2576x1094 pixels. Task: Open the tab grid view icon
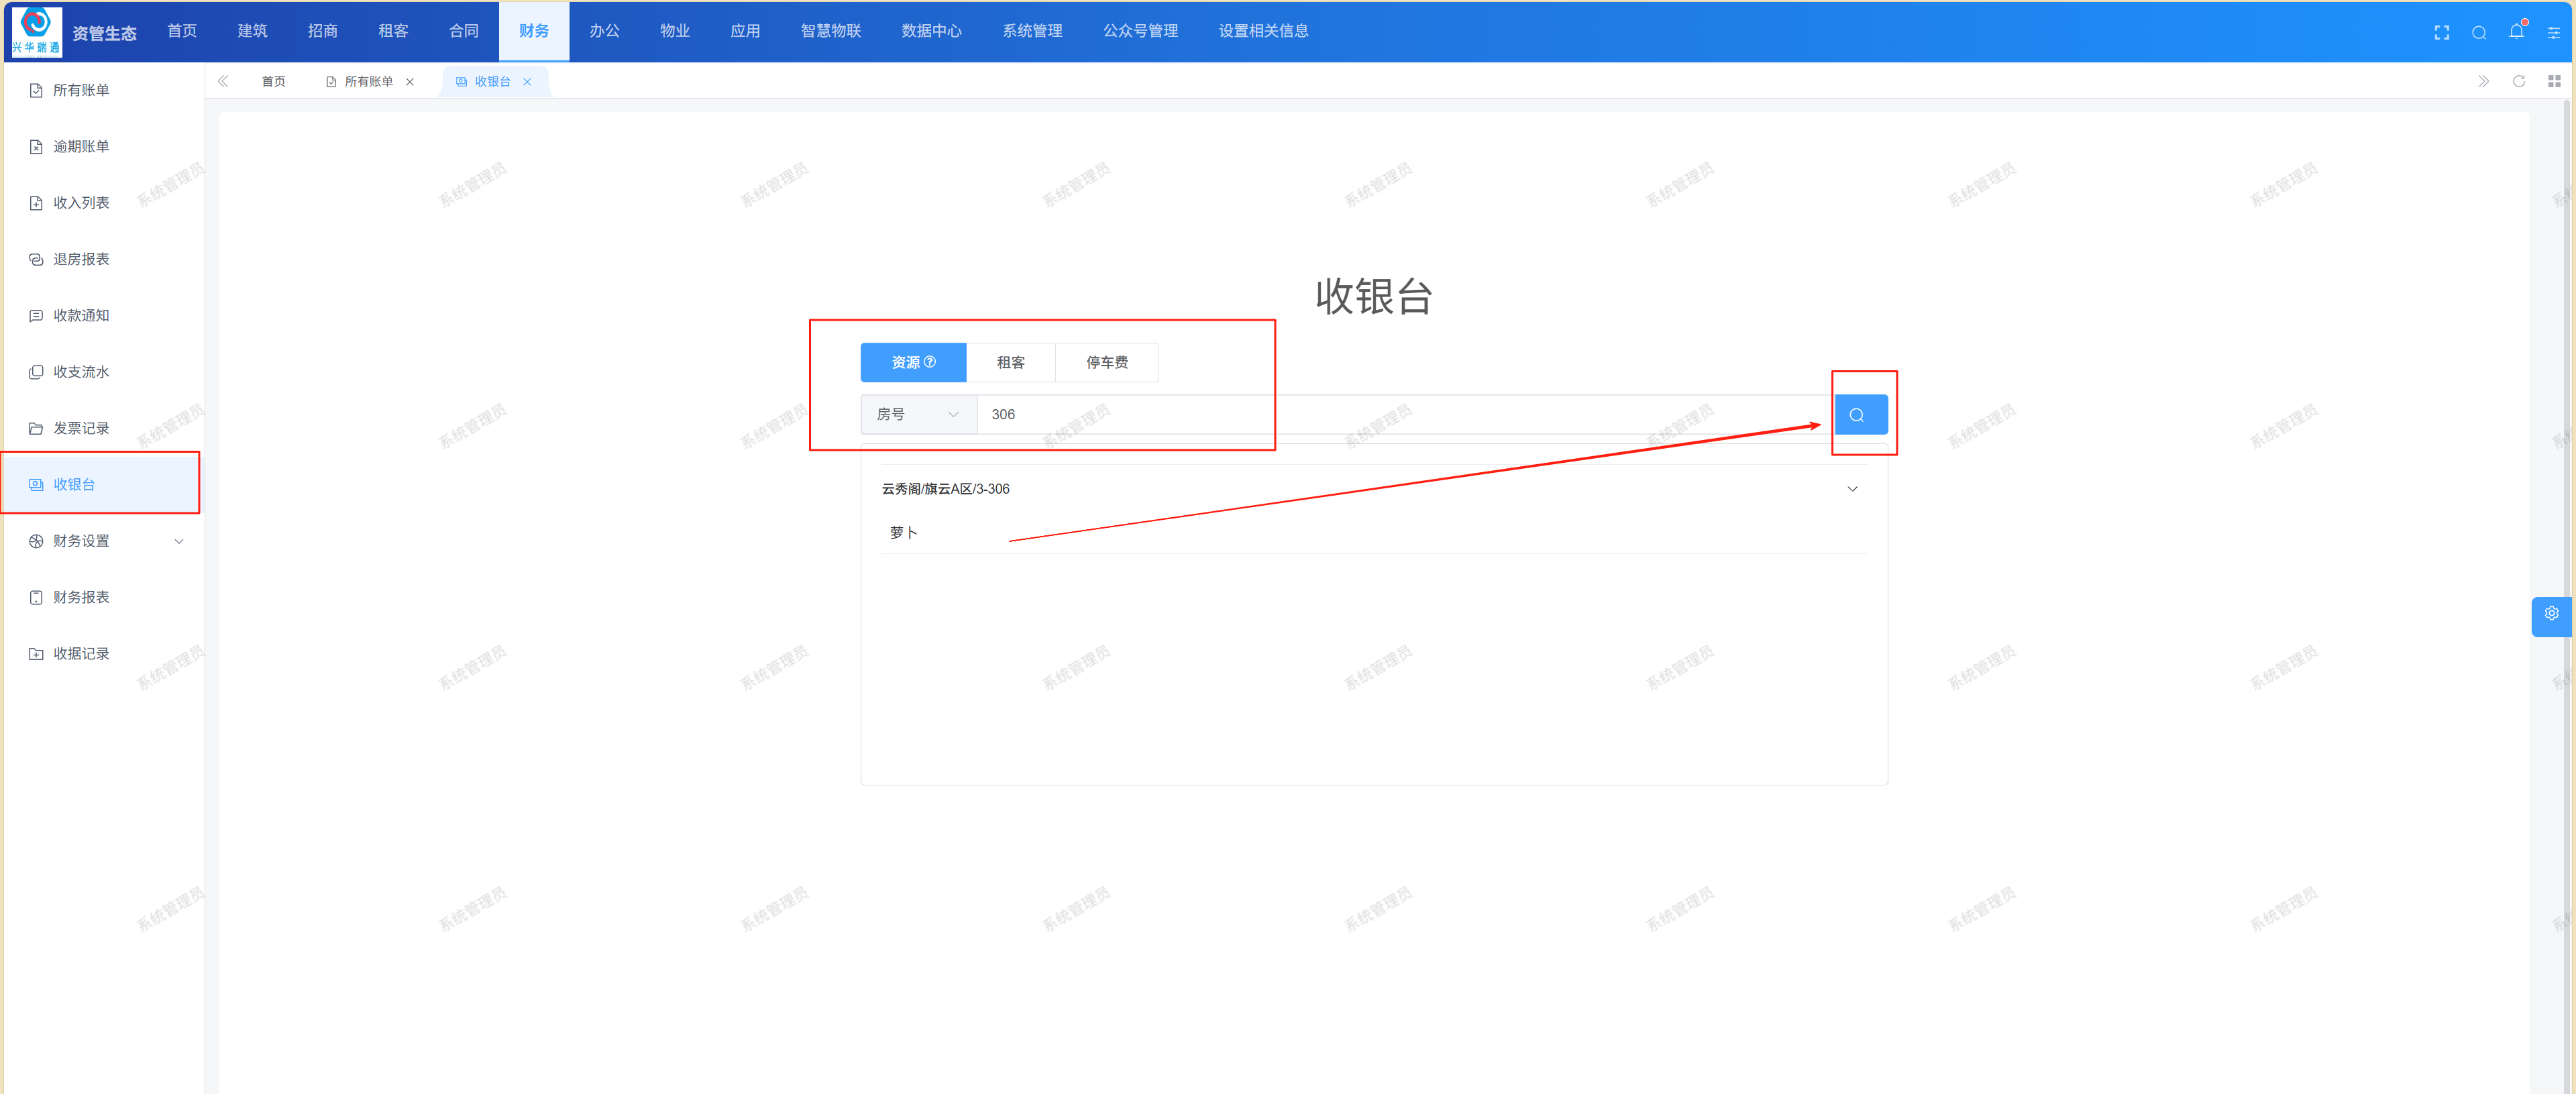click(2553, 81)
